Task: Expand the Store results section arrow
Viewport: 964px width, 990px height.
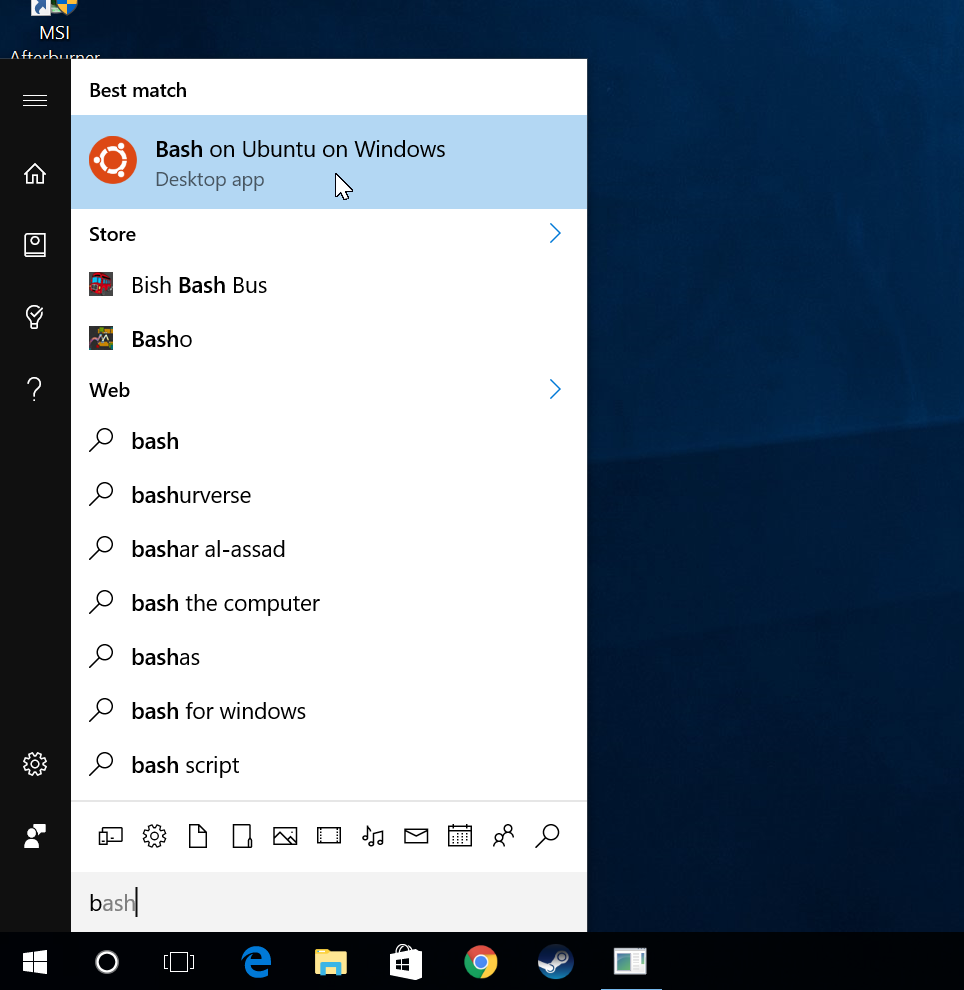Action: coord(555,234)
